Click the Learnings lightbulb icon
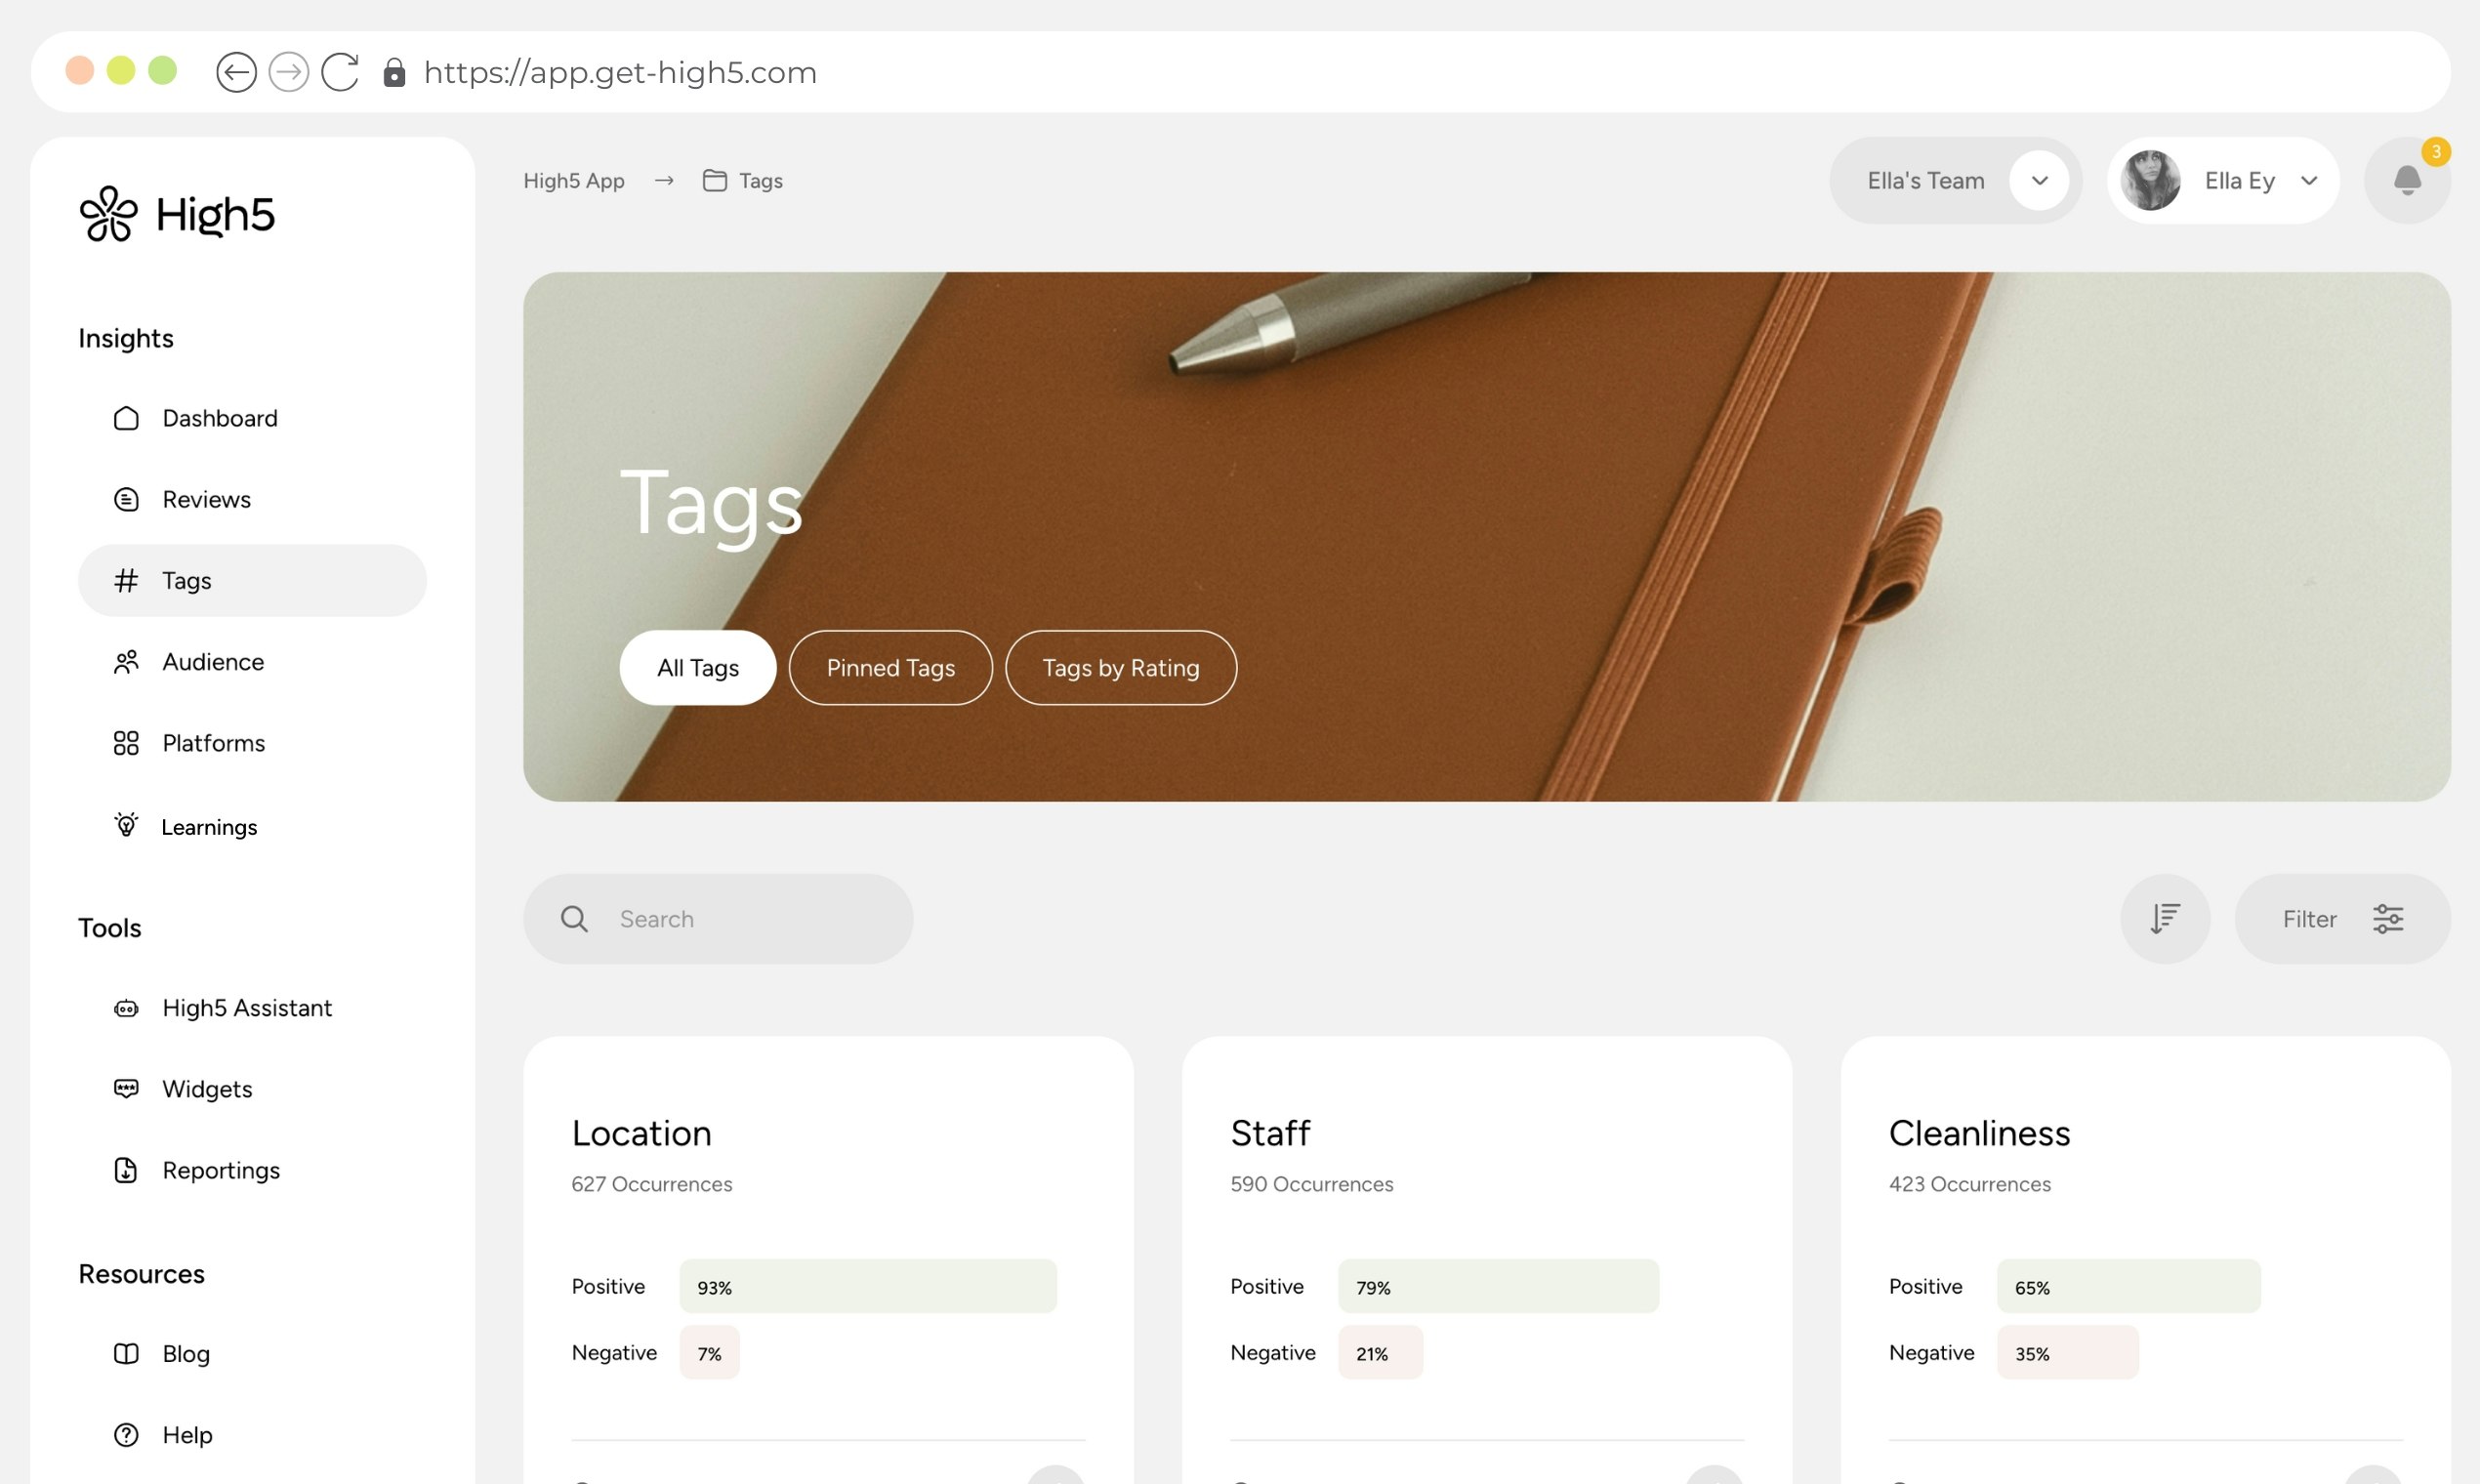Image resolution: width=2480 pixels, height=1484 pixels. tap(126, 825)
